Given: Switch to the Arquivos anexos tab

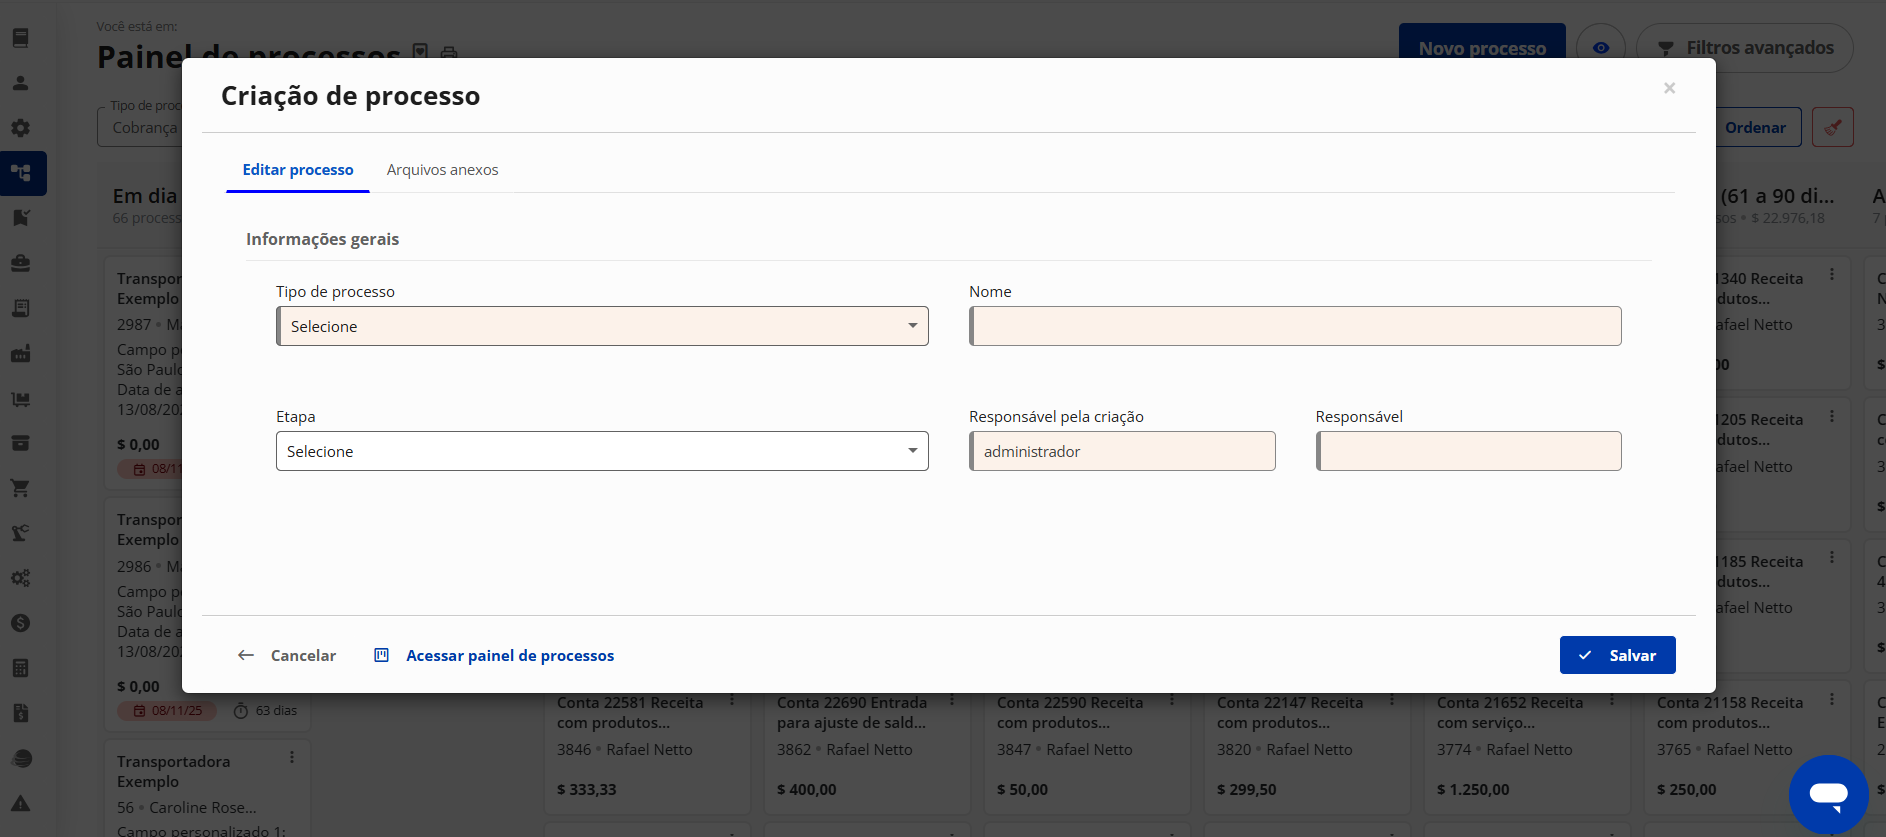Looking at the screenshot, I should pyautogui.click(x=442, y=170).
